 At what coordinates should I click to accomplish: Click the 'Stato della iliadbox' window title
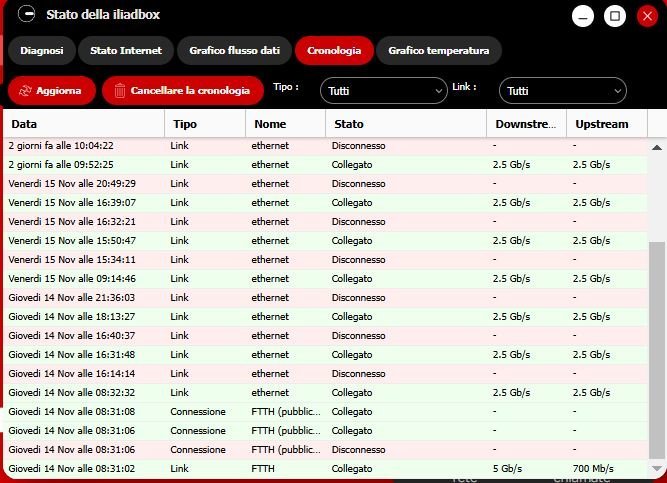pos(103,14)
